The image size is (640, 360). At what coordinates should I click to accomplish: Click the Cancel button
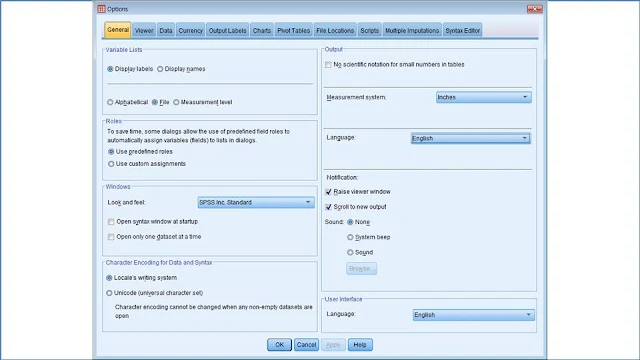(306, 345)
